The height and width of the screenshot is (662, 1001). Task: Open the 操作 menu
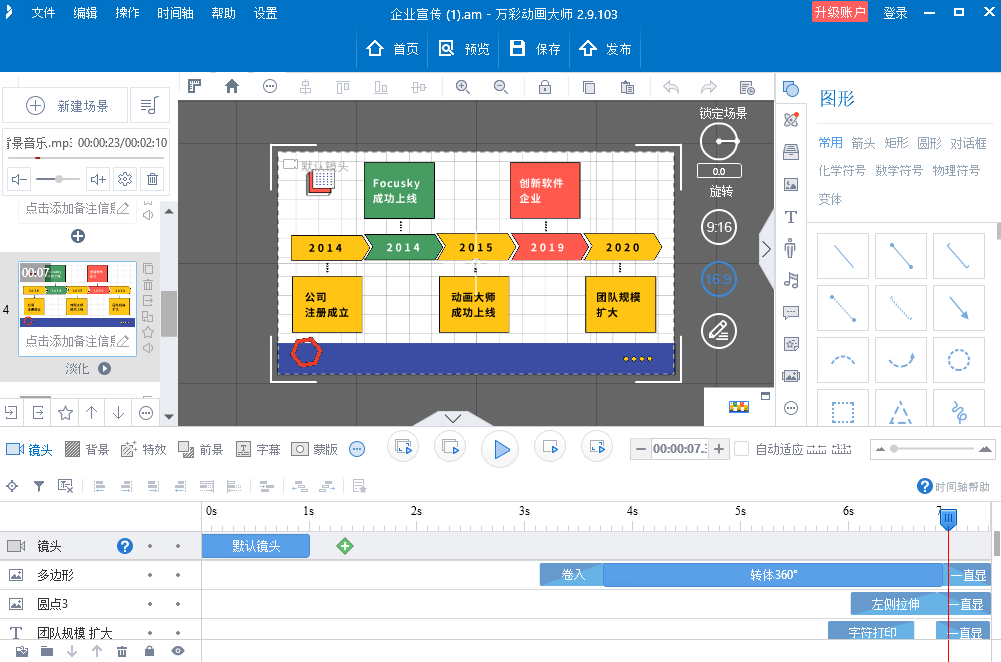coord(127,13)
